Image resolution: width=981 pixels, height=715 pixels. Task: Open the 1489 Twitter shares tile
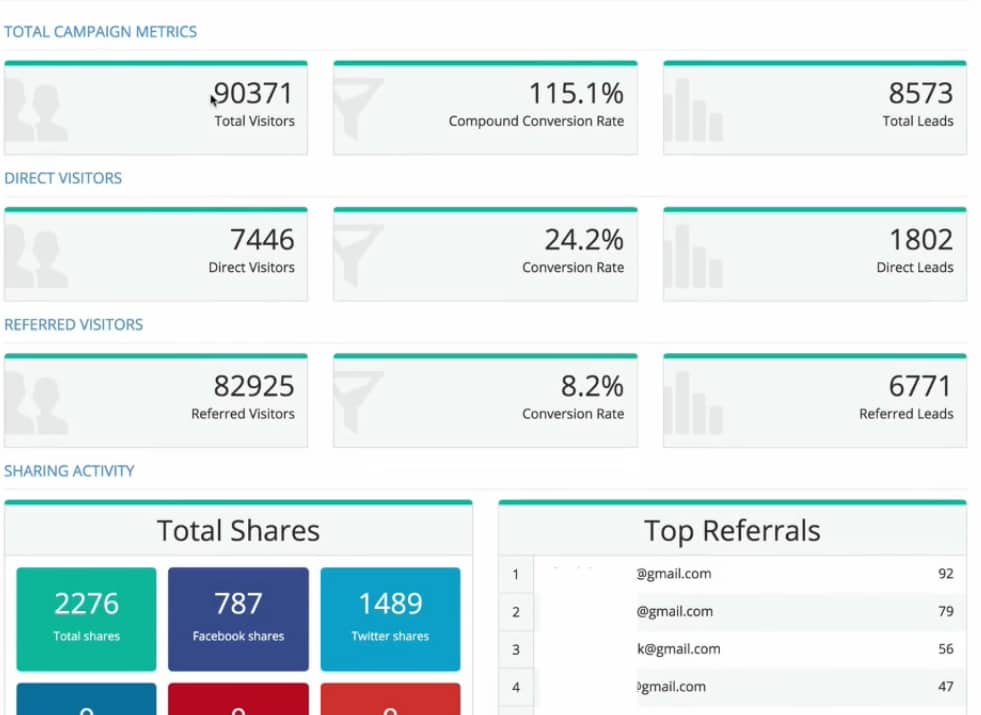pyautogui.click(x=390, y=619)
